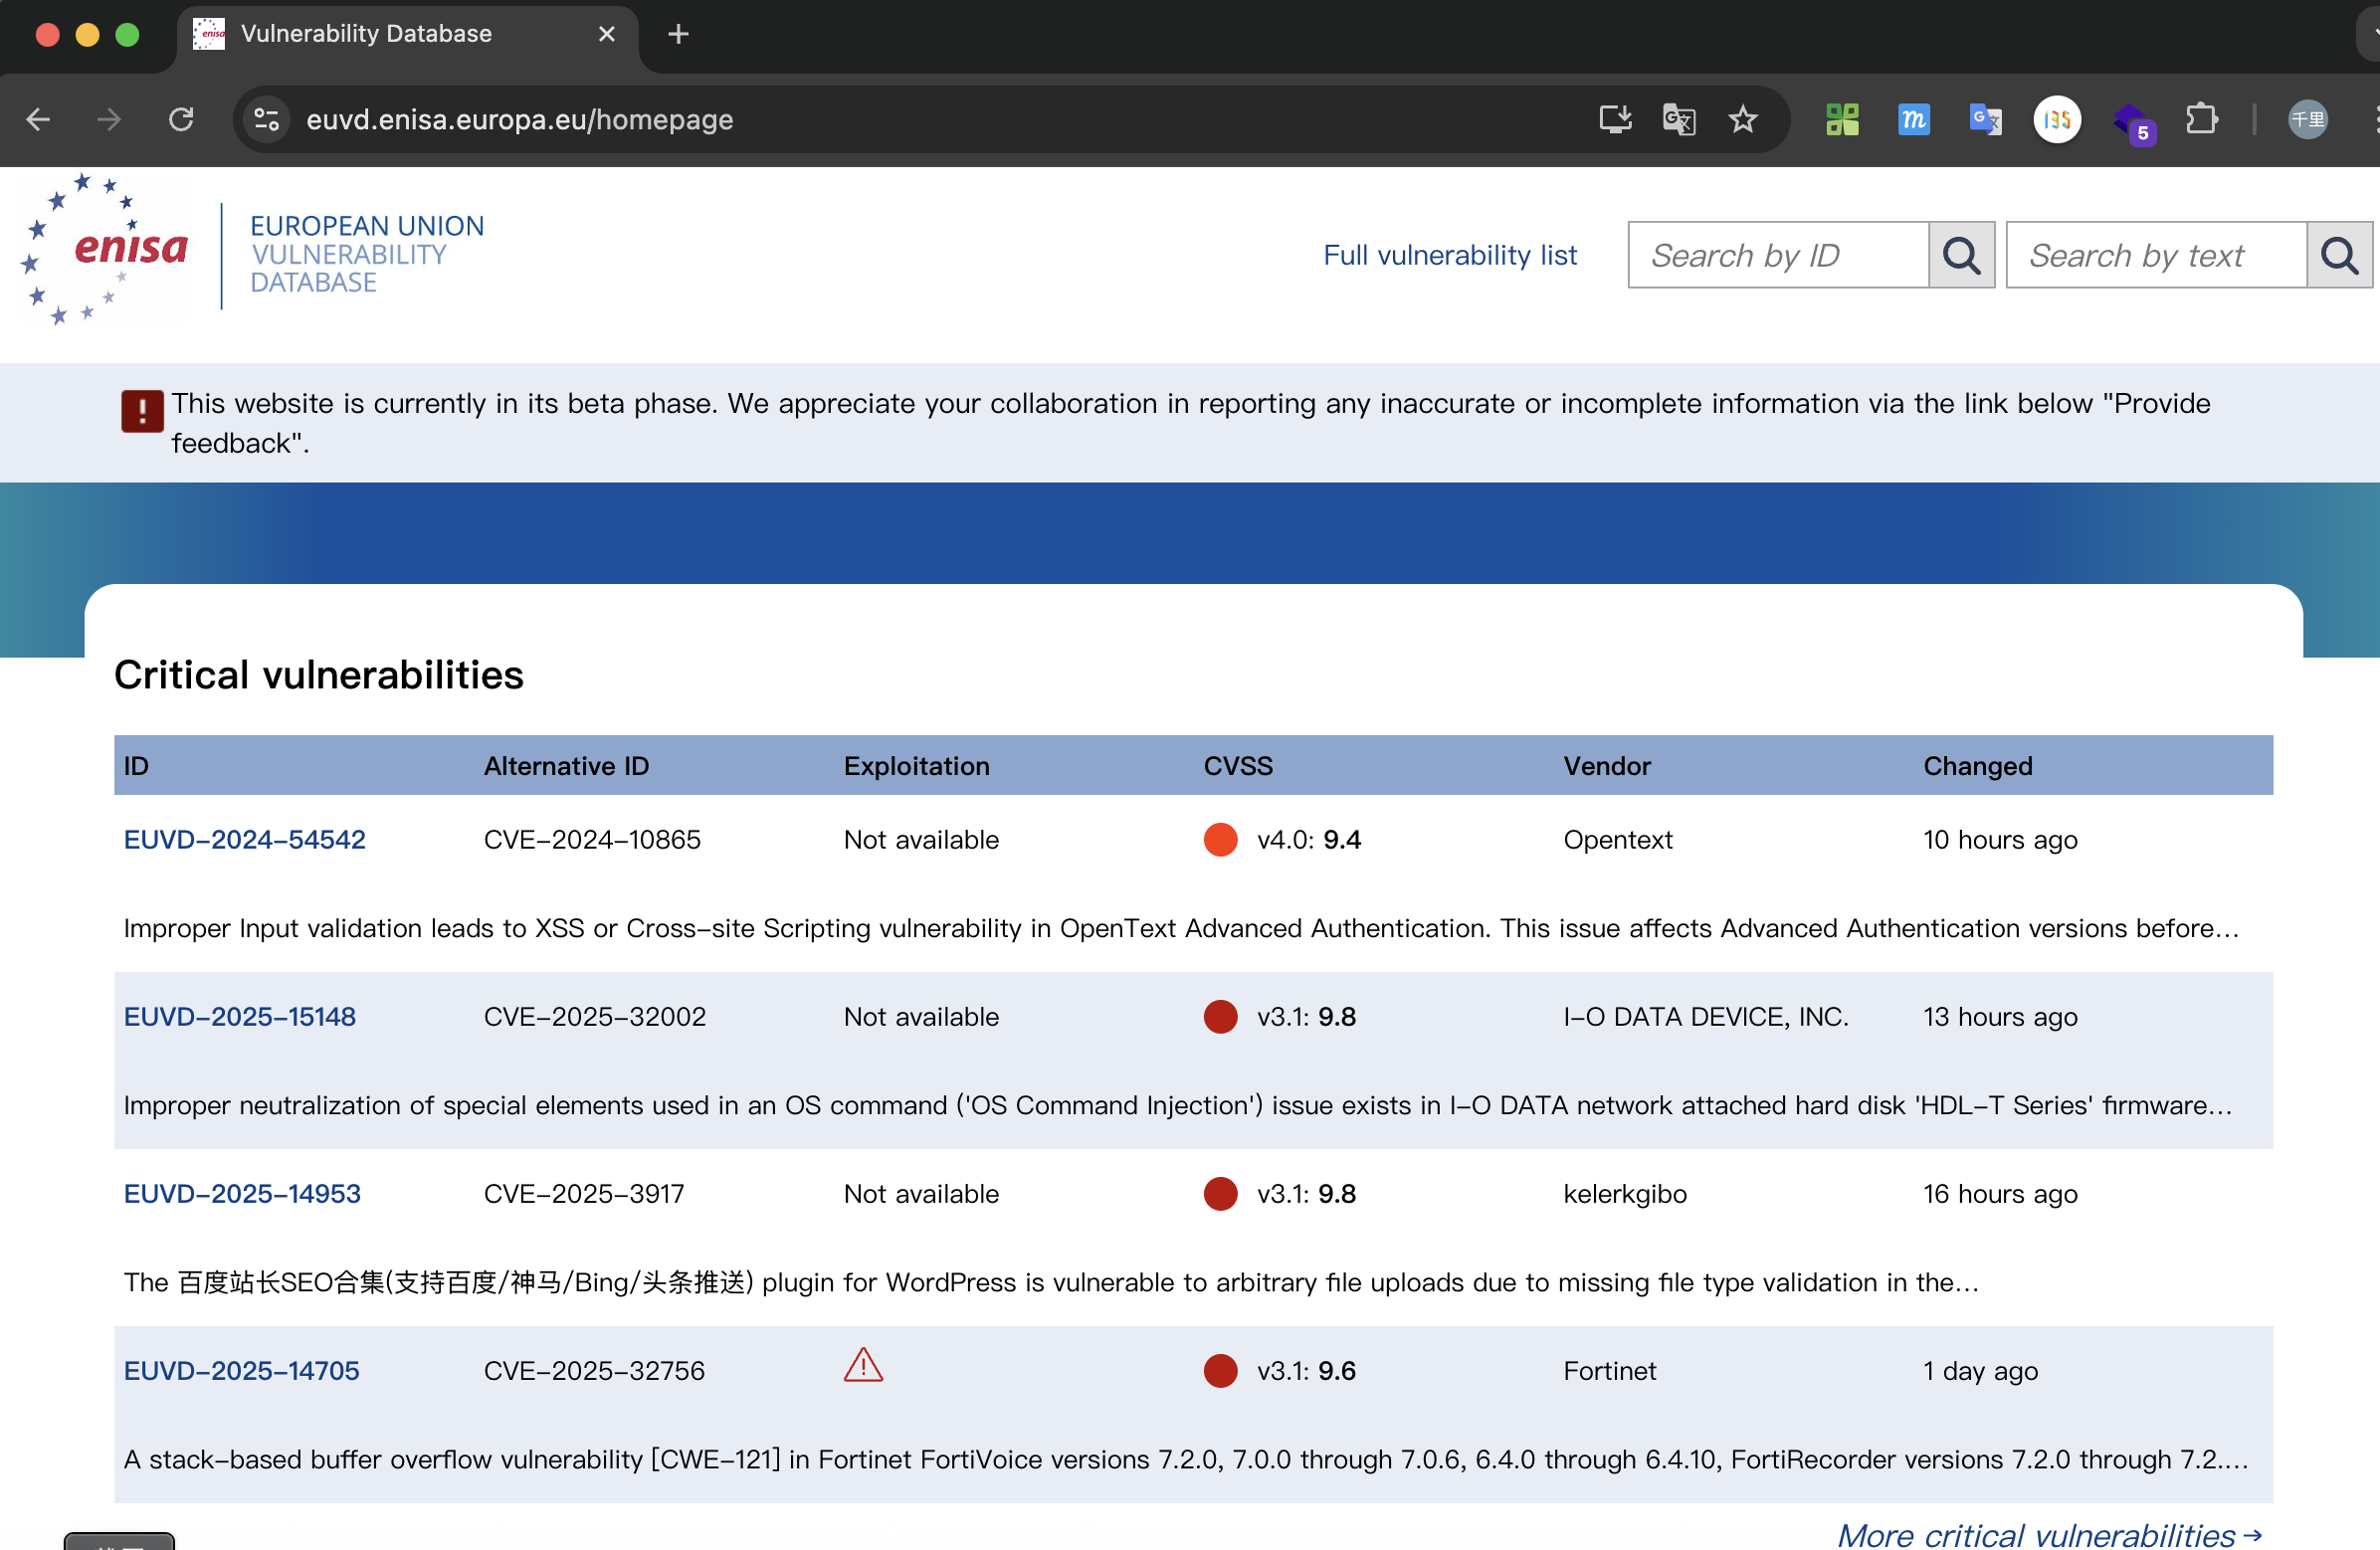Open the Full vulnerability list link
Viewport: 2380px width, 1550px height.
pyautogui.click(x=1449, y=256)
